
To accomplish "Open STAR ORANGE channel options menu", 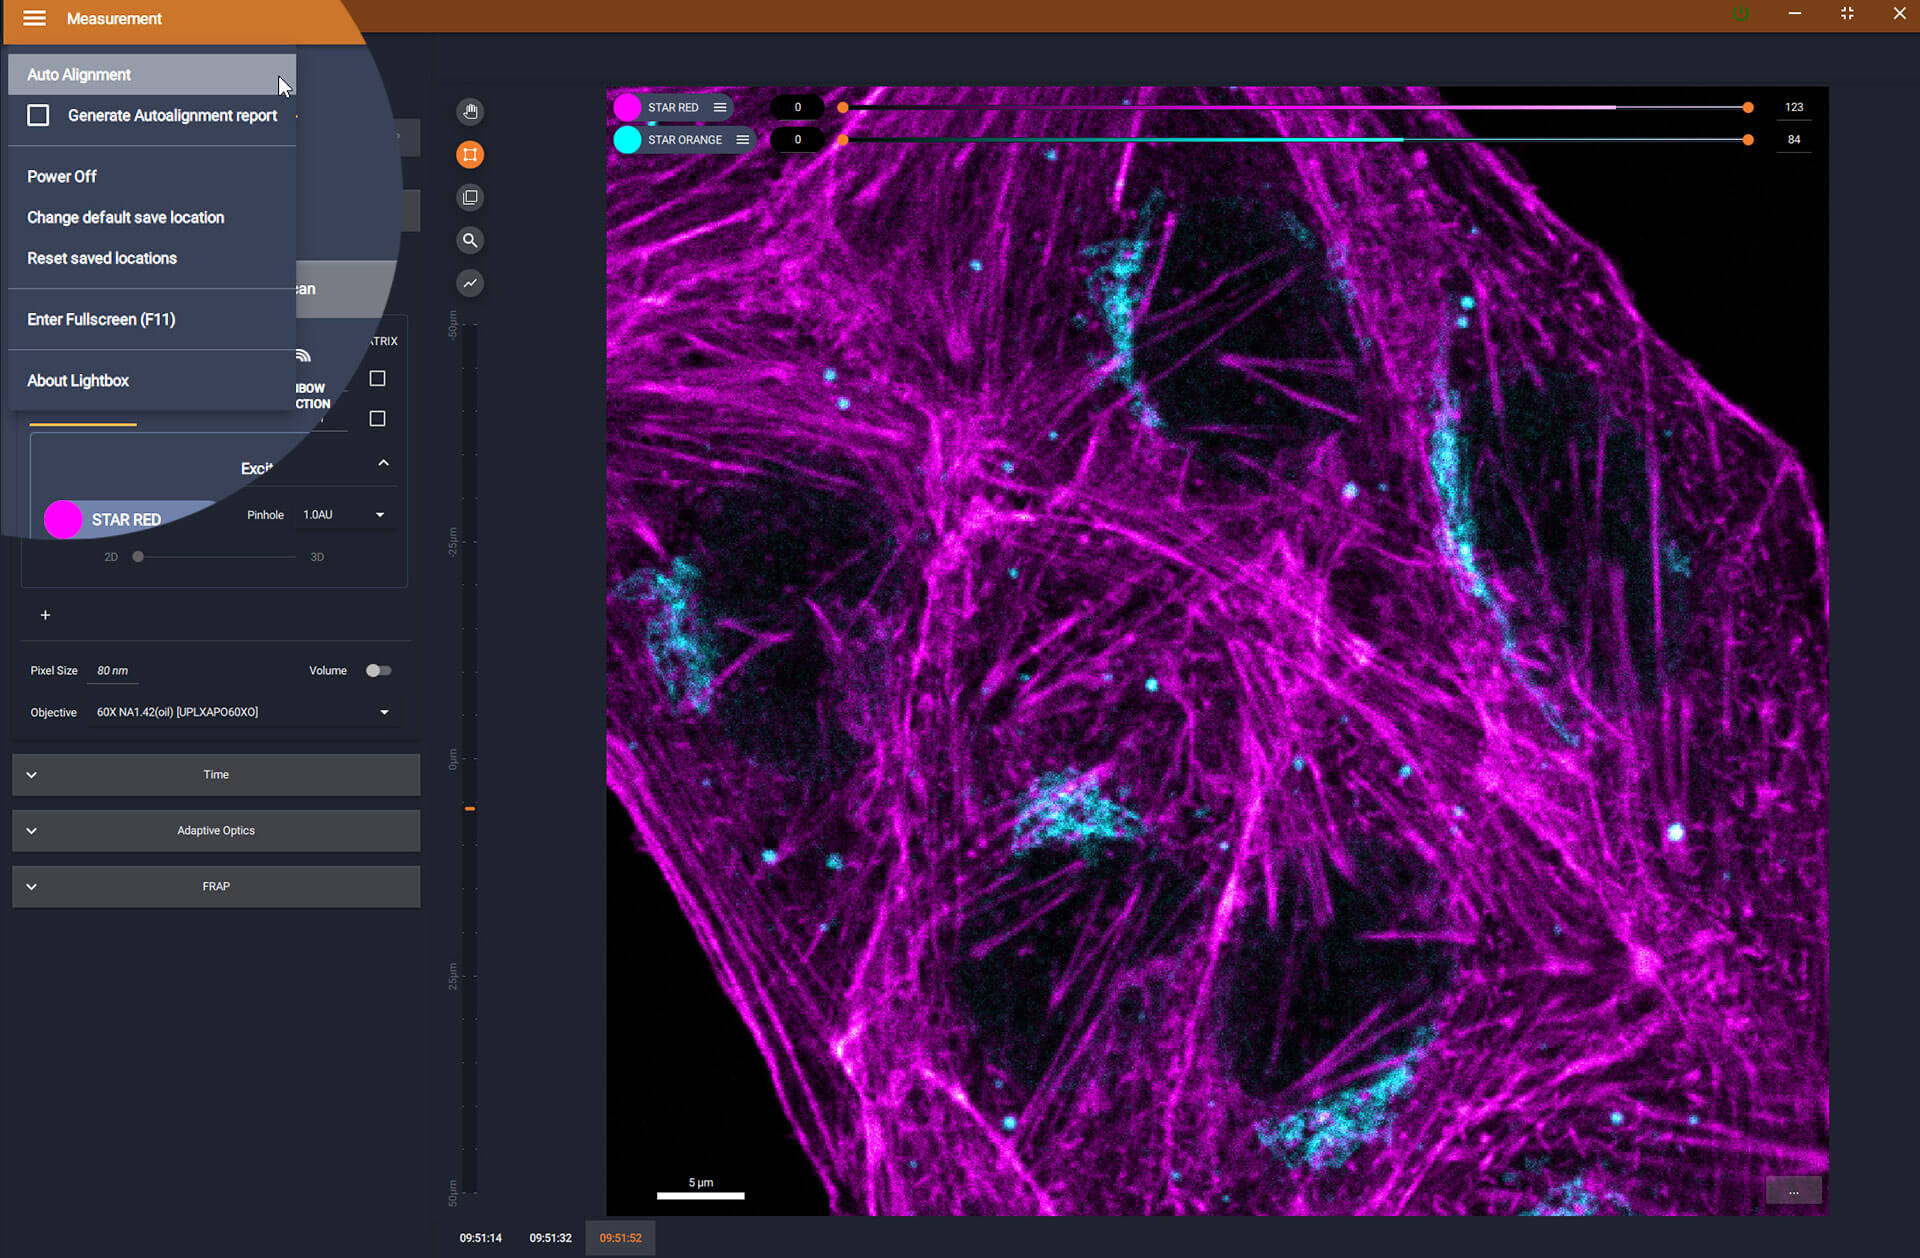I will pos(742,140).
